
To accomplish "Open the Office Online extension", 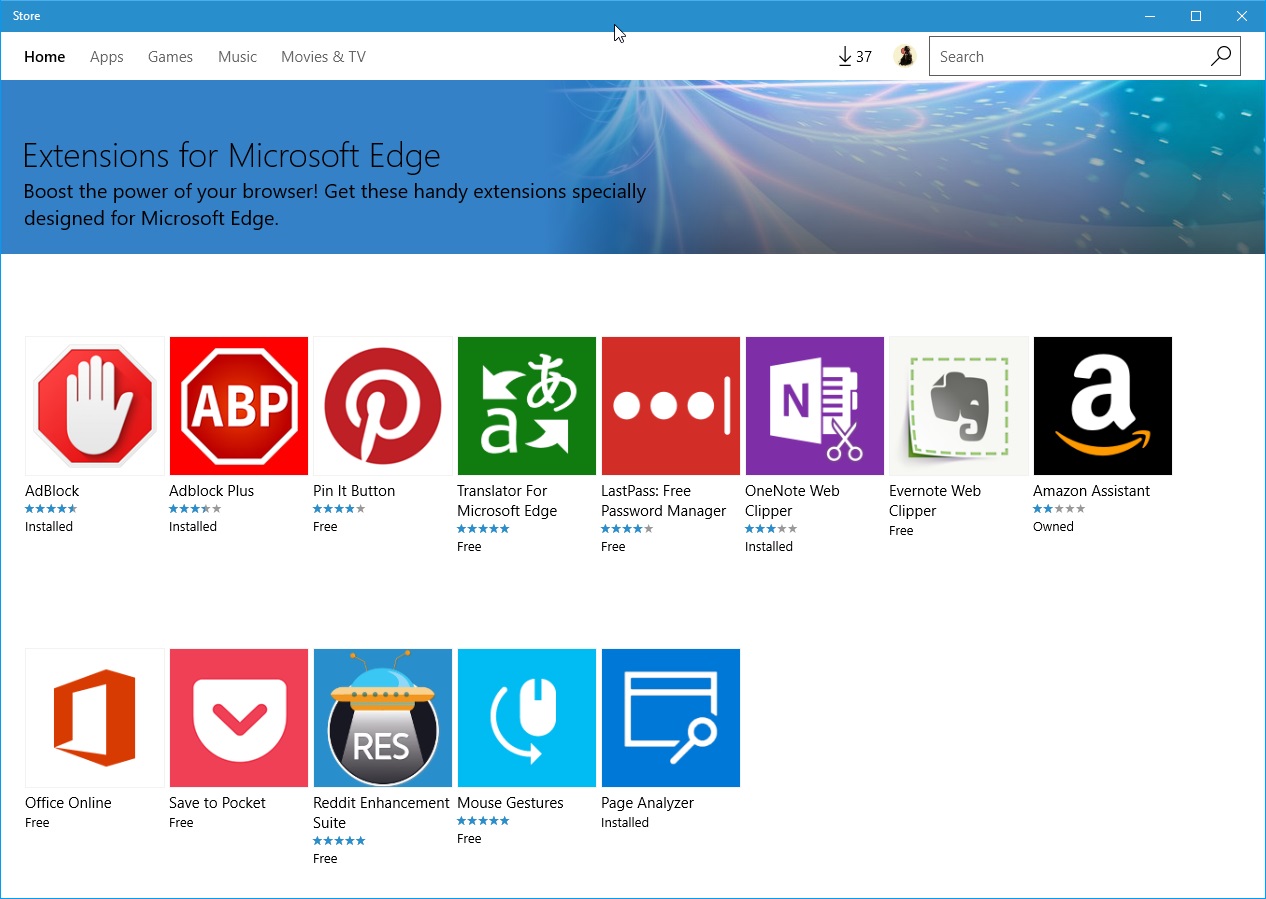I will pos(94,718).
